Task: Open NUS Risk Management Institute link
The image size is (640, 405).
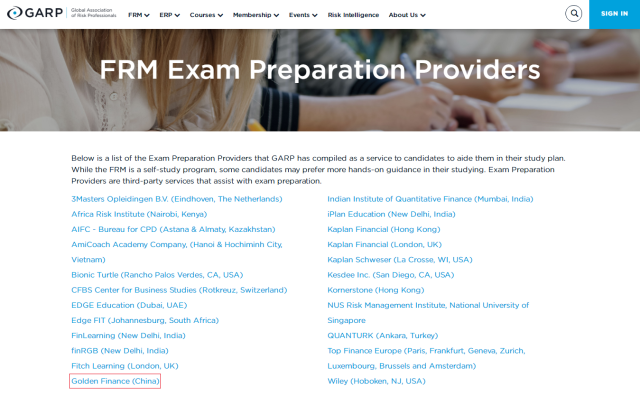Action: point(428,313)
